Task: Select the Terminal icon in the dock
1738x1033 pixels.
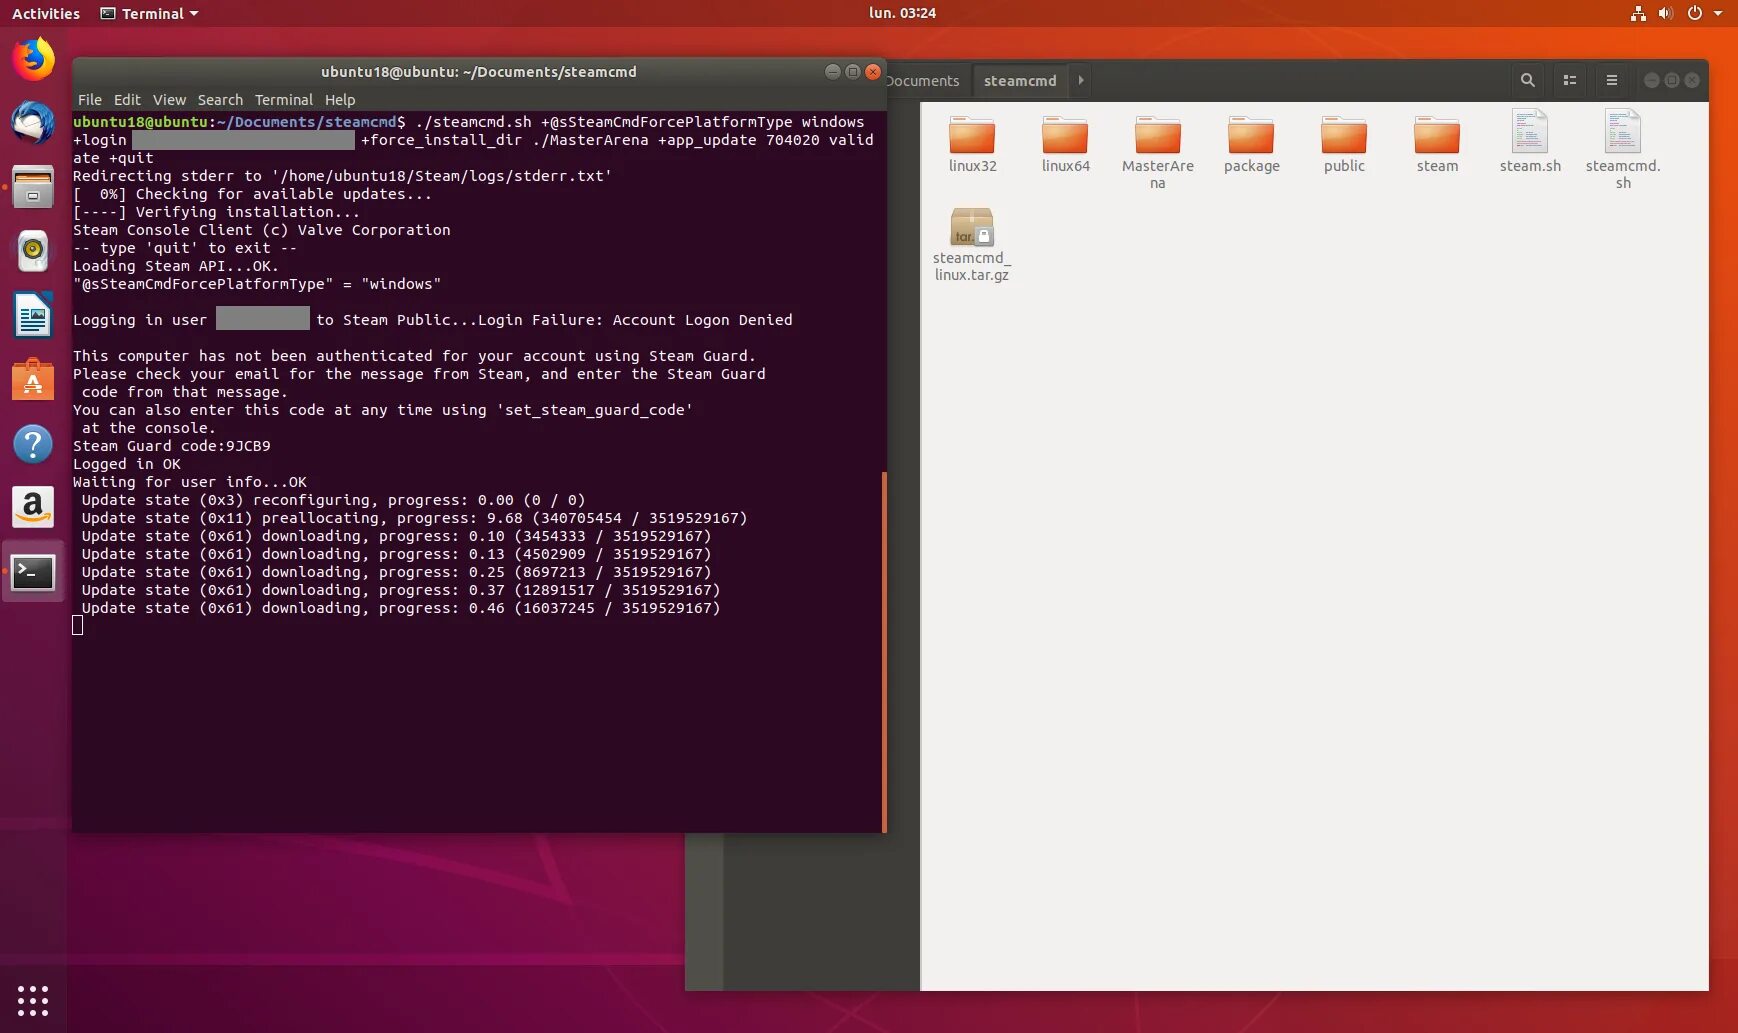Action: pos(33,572)
